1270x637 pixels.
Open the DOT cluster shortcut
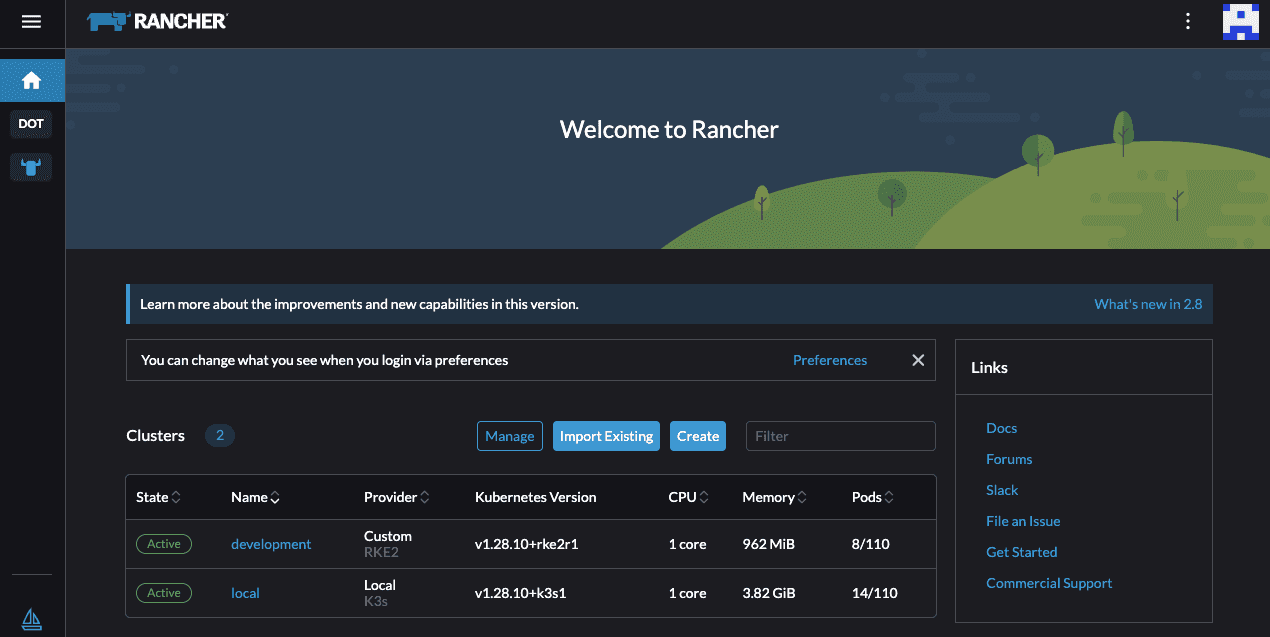coord(31,124)
